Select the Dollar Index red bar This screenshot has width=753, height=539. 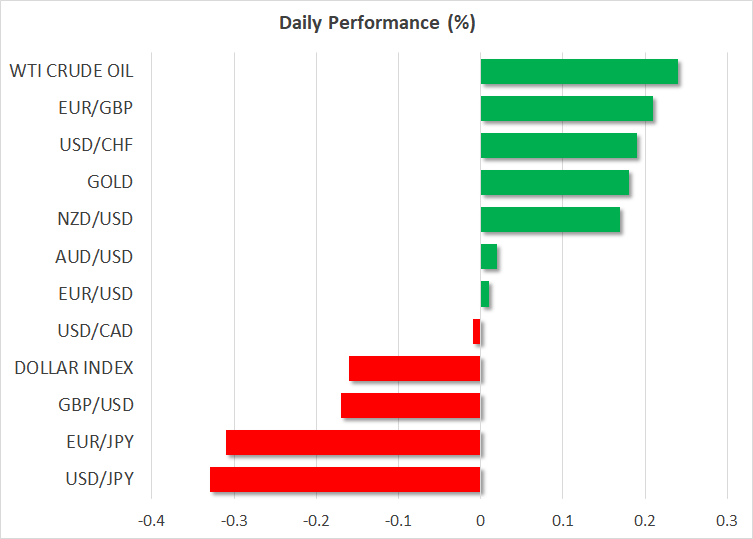pos(415,368)
